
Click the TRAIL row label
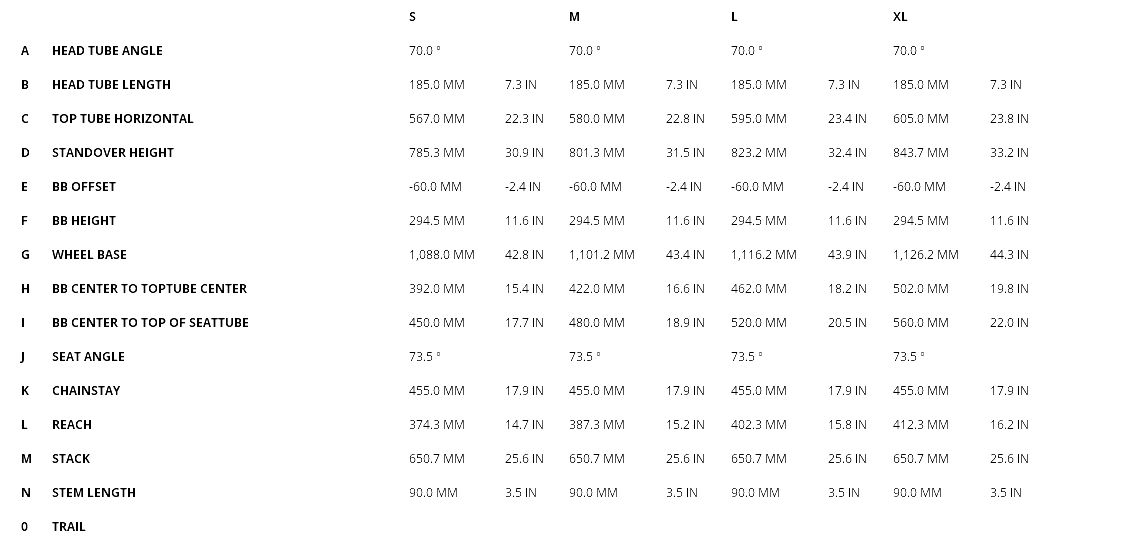point(69,527)
